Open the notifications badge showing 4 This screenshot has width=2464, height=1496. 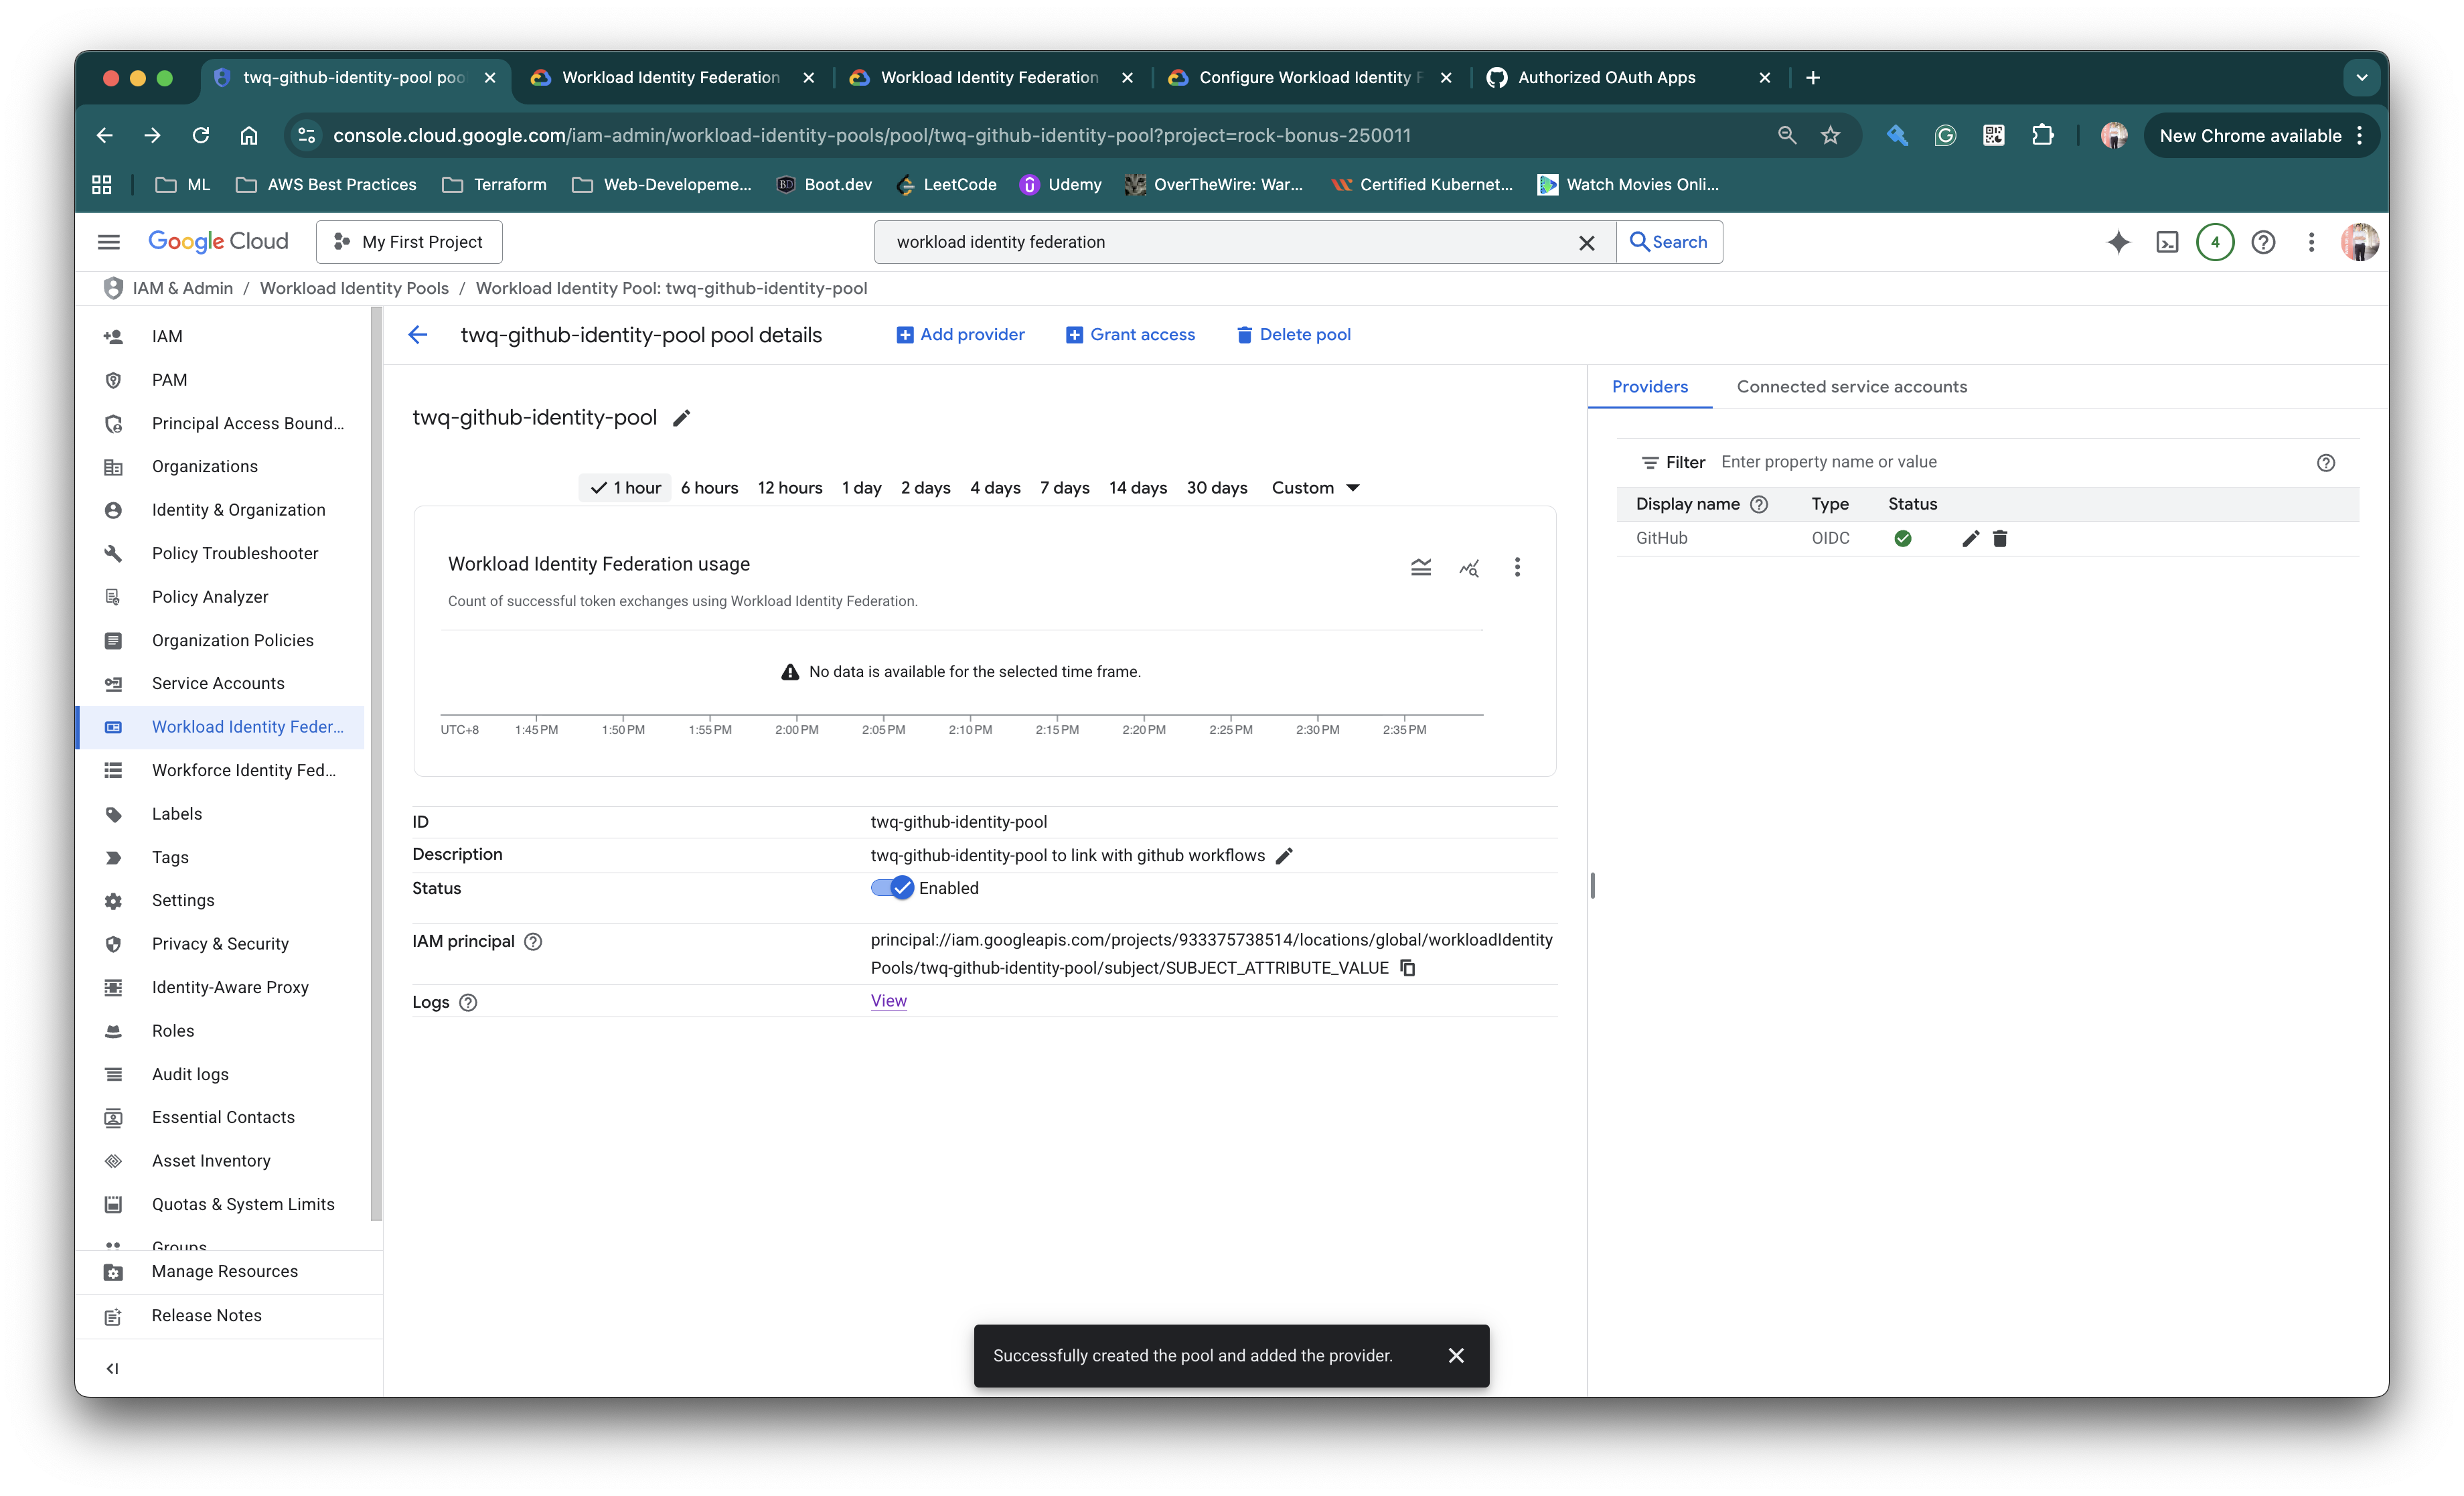point(2215,242)
